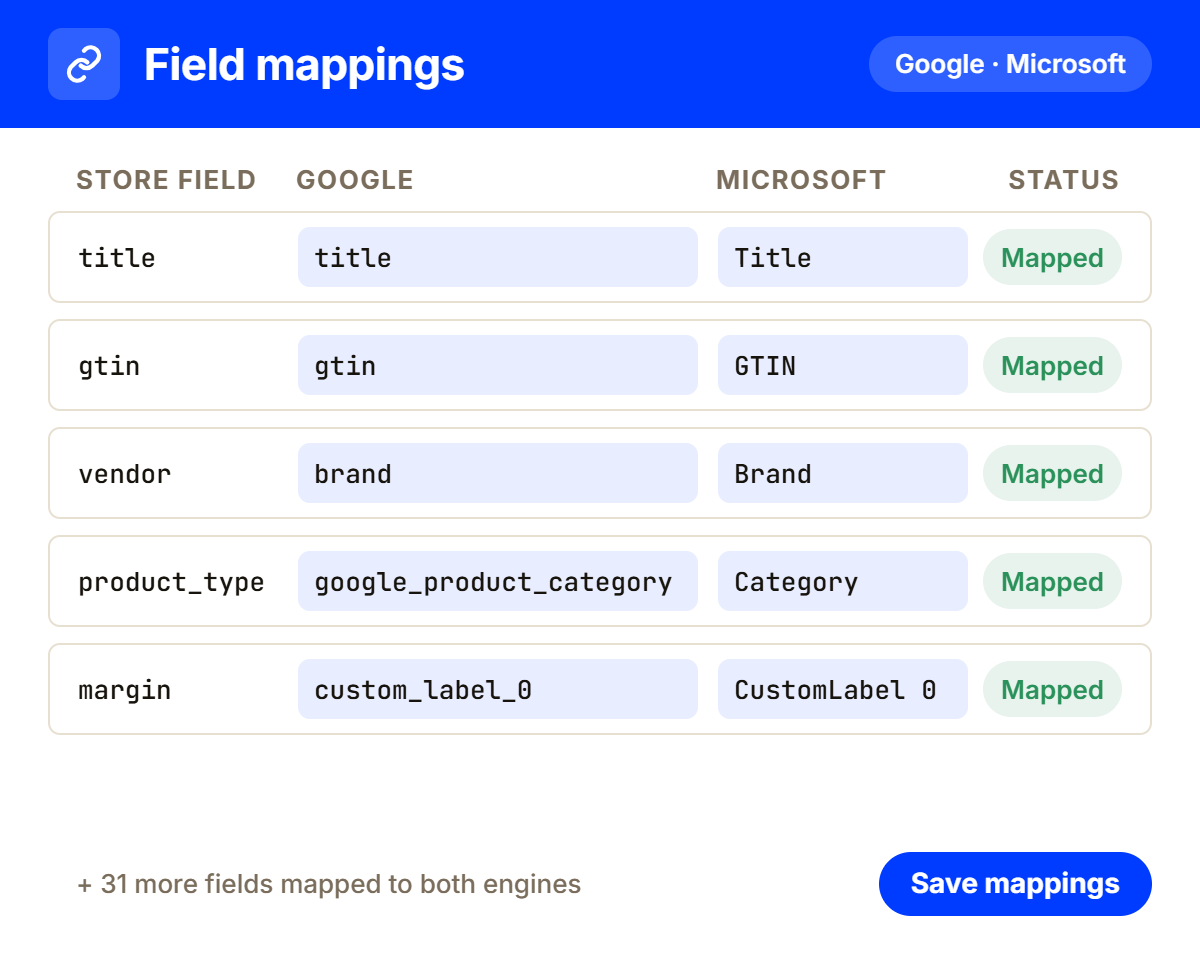
Task: Click the Google · Microsoft pill
Action: pos(1010,64)
